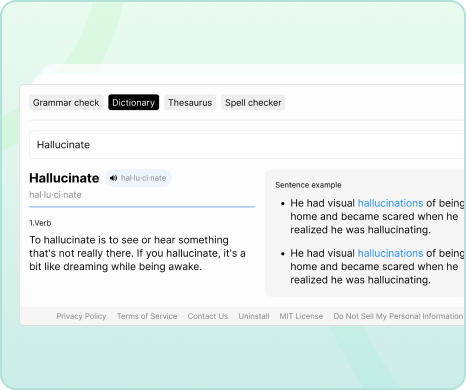Select the bold Hallucinate headword
466x390 pixels.
[x=64, y=178]
